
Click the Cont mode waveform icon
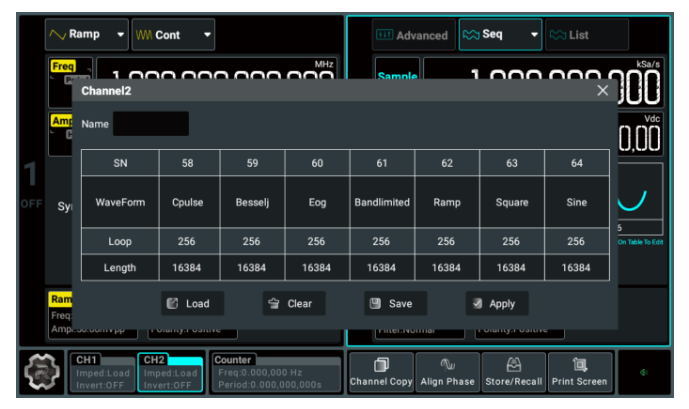(144, 35)
